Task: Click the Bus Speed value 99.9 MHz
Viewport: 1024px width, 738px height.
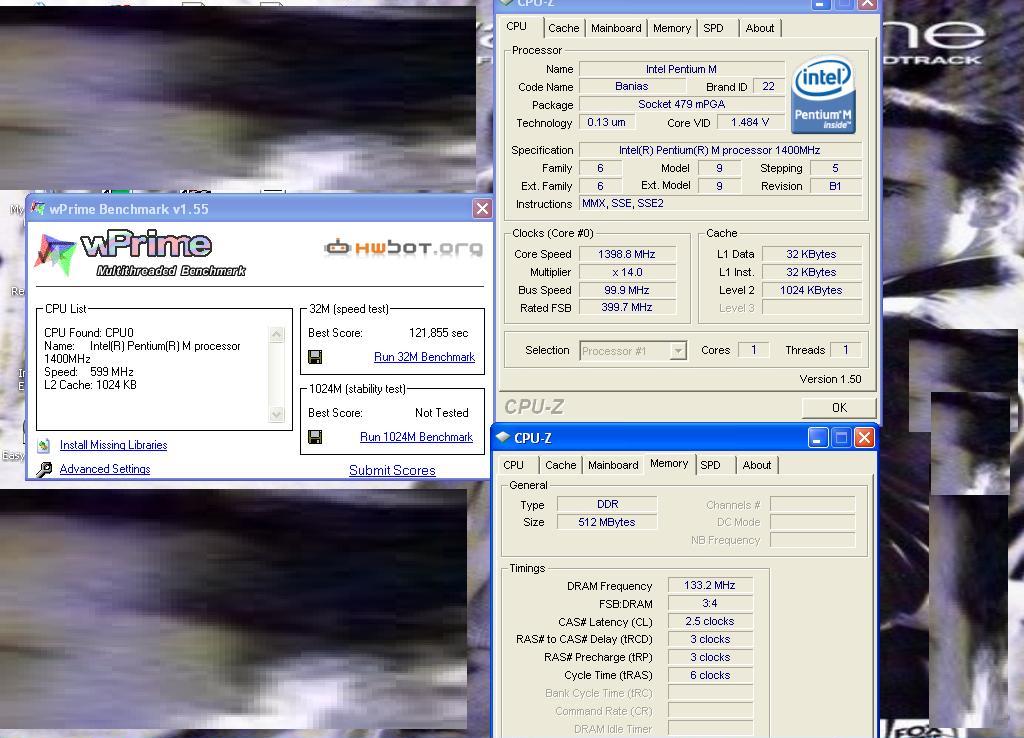Action: point(627,290)
